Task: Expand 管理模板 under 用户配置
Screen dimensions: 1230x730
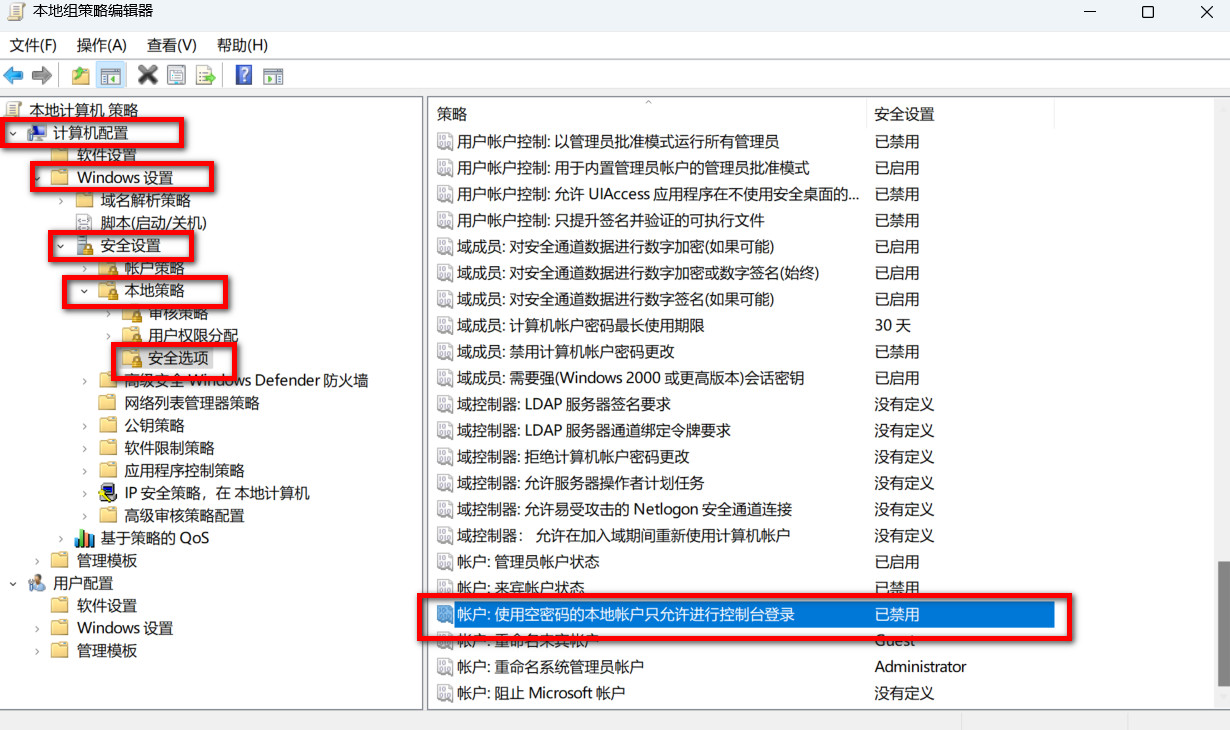Action: tap(37, 651)
